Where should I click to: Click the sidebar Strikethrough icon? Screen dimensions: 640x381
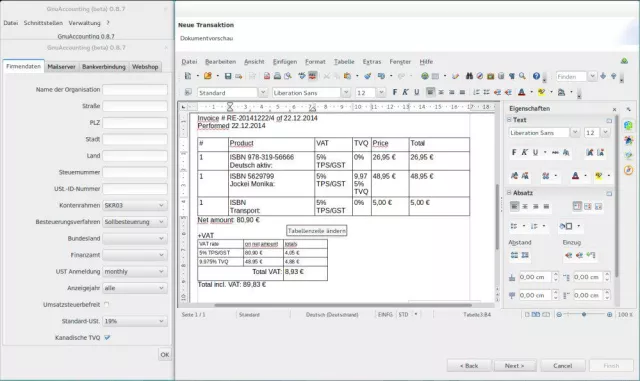pos(555,152)
